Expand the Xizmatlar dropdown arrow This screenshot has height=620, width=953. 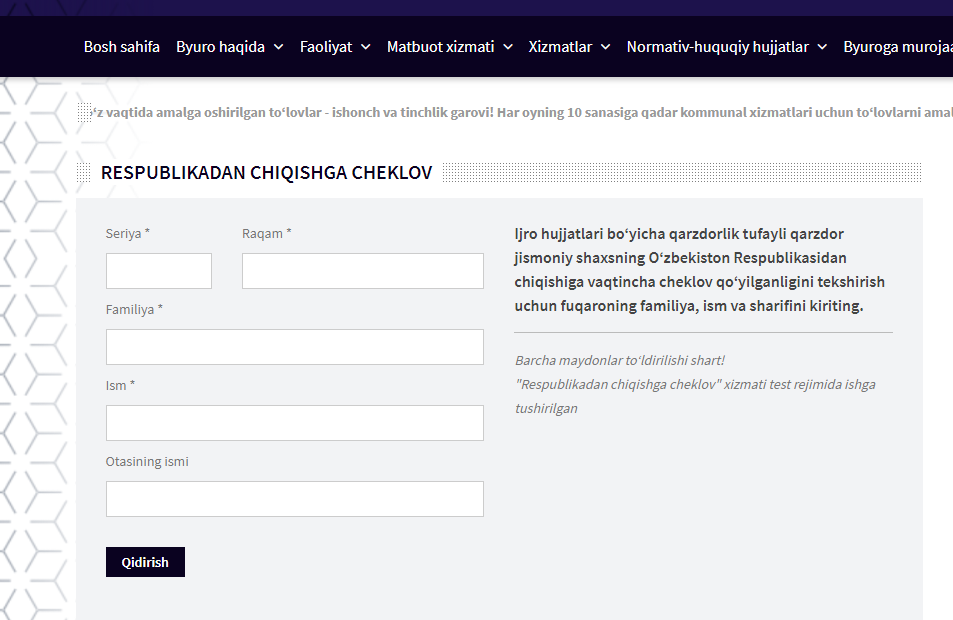point(606,47)
